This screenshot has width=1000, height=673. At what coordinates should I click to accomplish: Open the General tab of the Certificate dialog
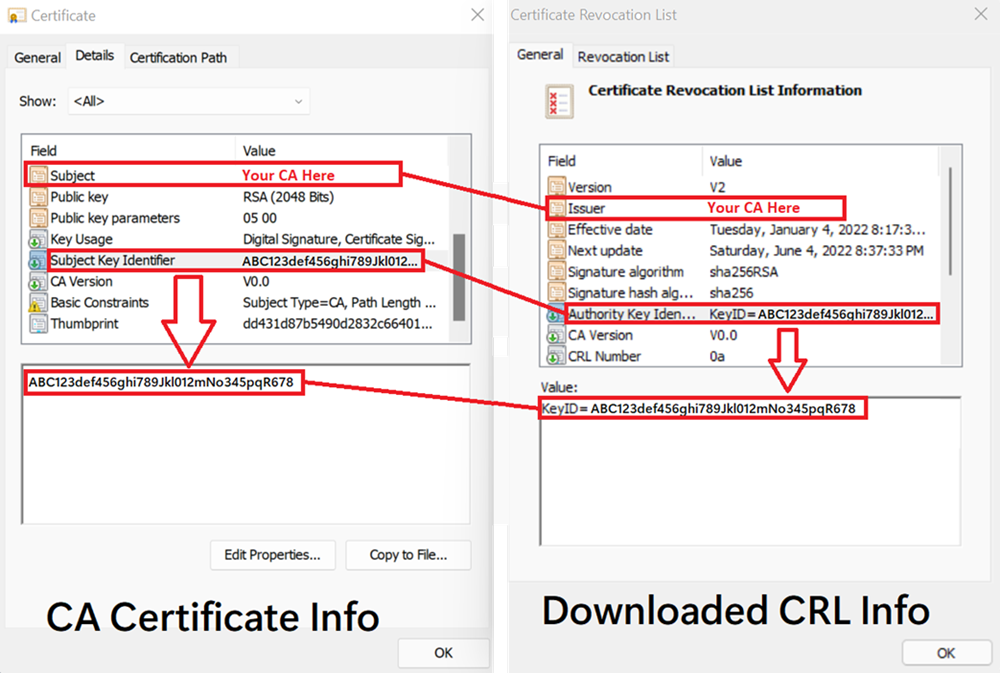click(x=36, y=57)
